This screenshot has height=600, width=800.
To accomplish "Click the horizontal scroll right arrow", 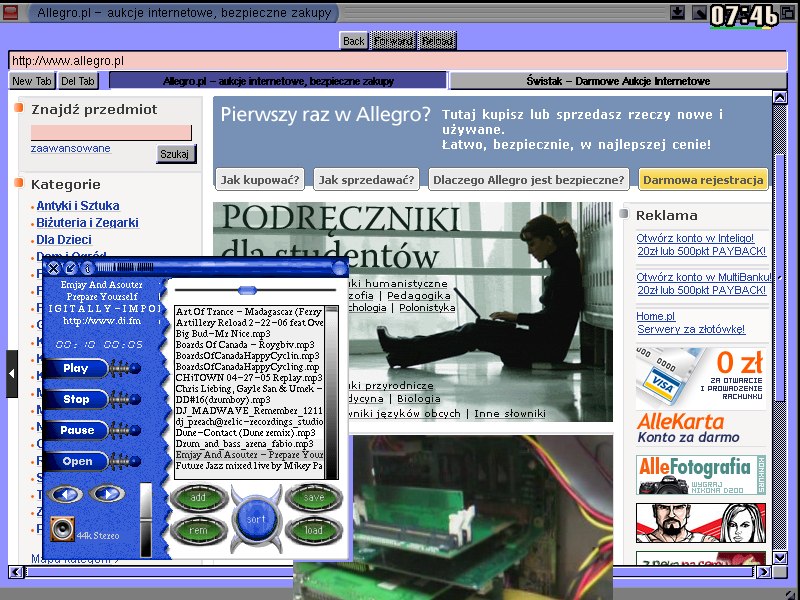I will coord(764,572).
